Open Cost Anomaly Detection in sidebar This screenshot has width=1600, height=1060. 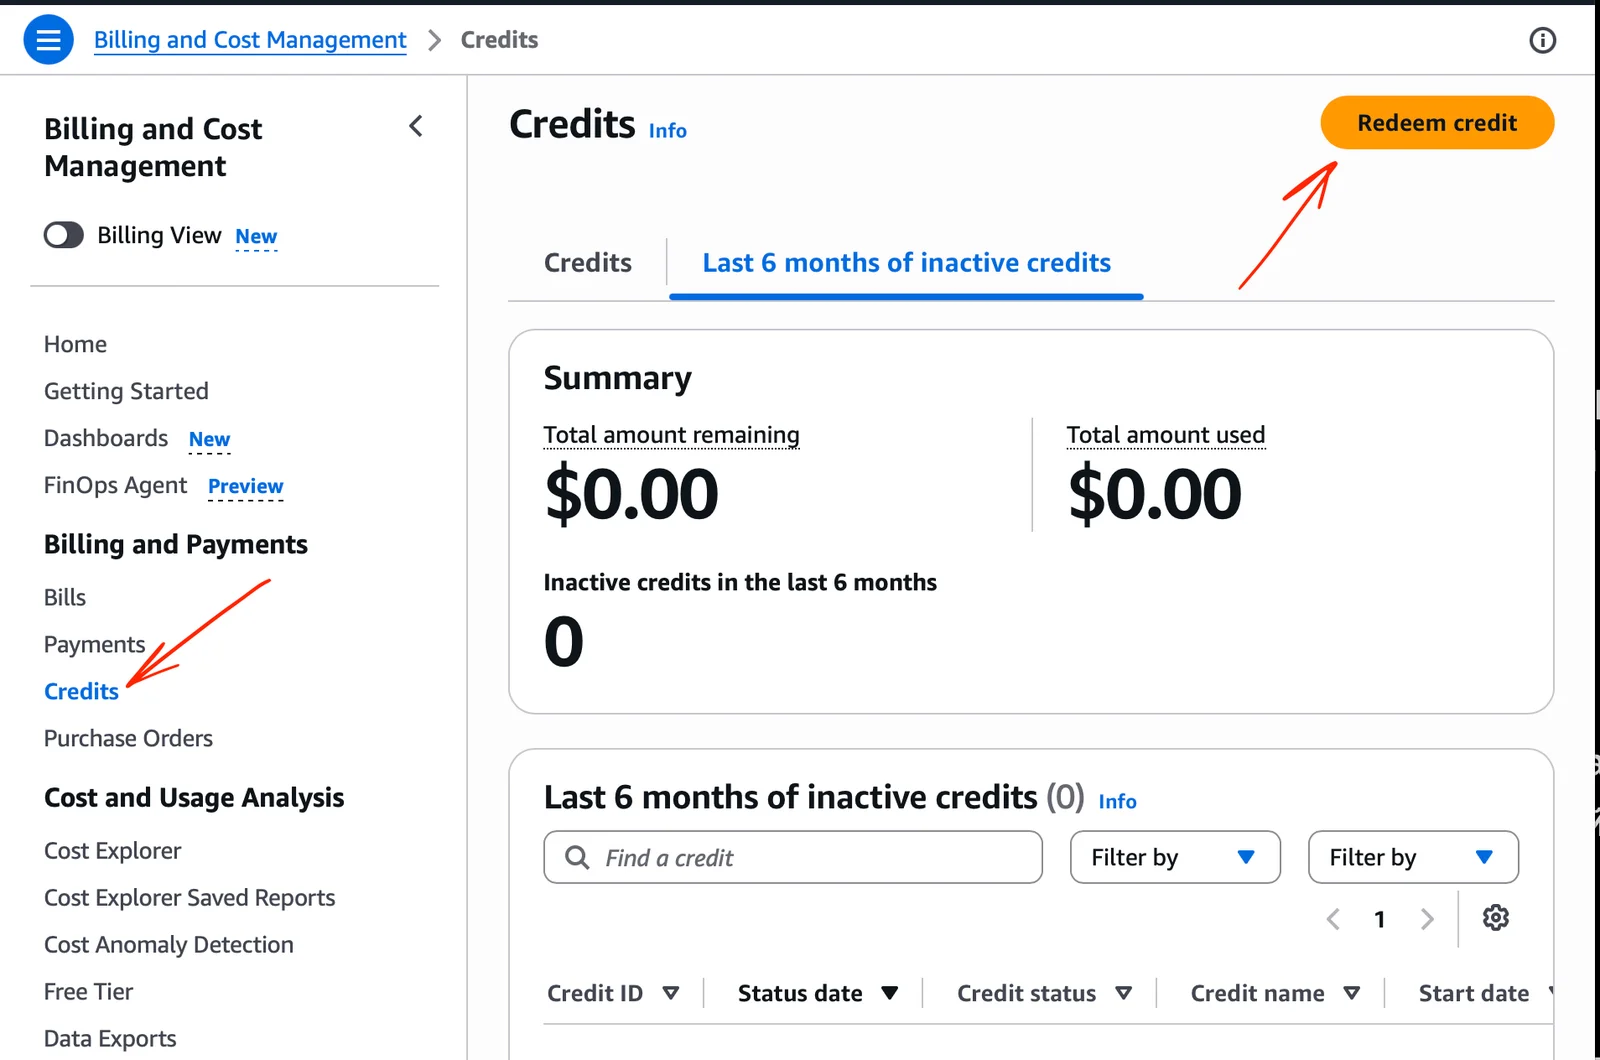[x=168, y=945]
